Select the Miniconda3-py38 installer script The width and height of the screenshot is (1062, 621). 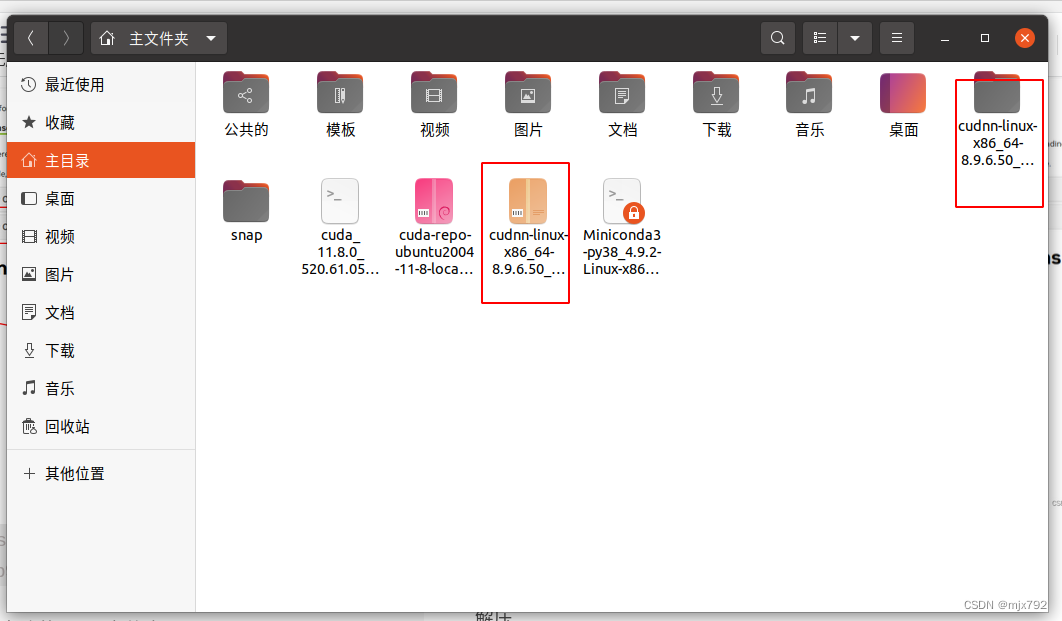pos(623,201)
